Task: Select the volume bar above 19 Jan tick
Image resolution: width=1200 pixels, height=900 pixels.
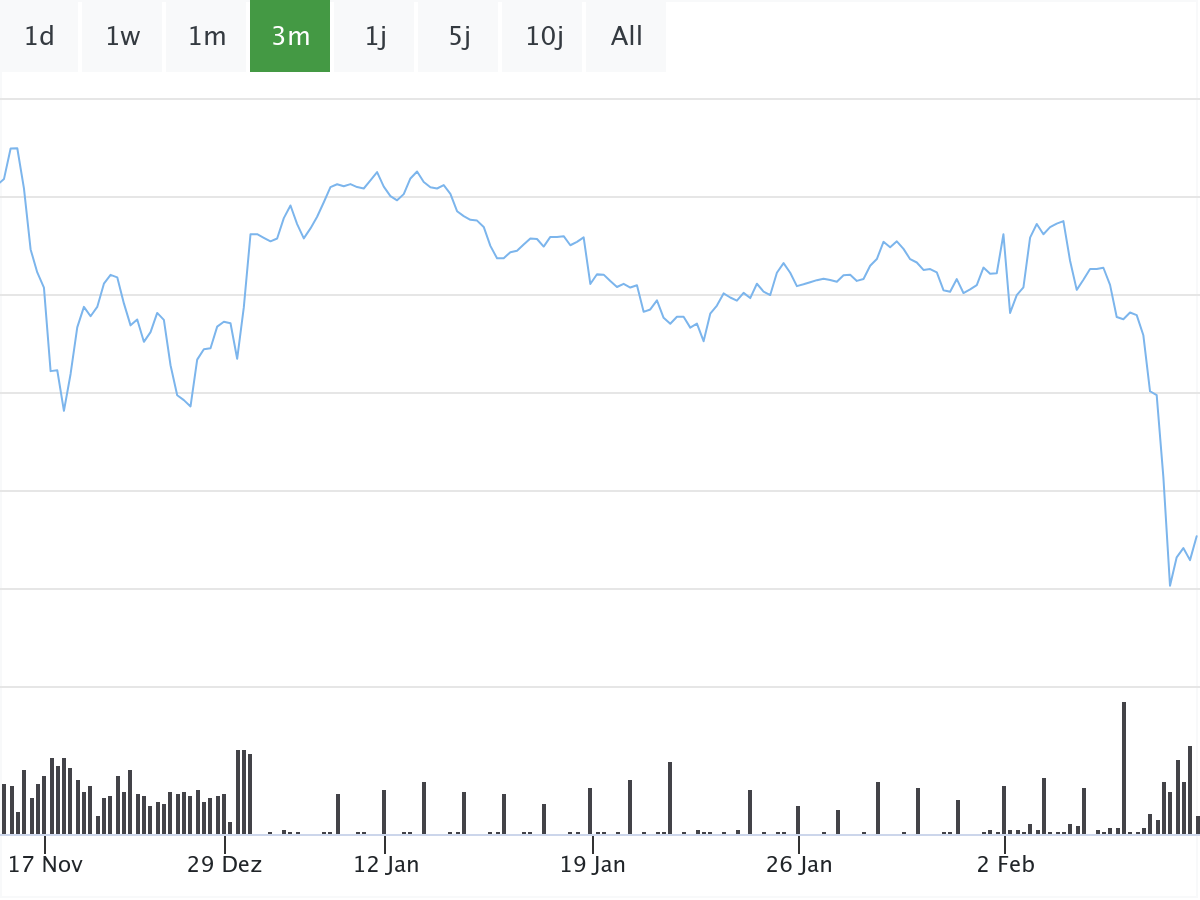Action: pos(590,811)
